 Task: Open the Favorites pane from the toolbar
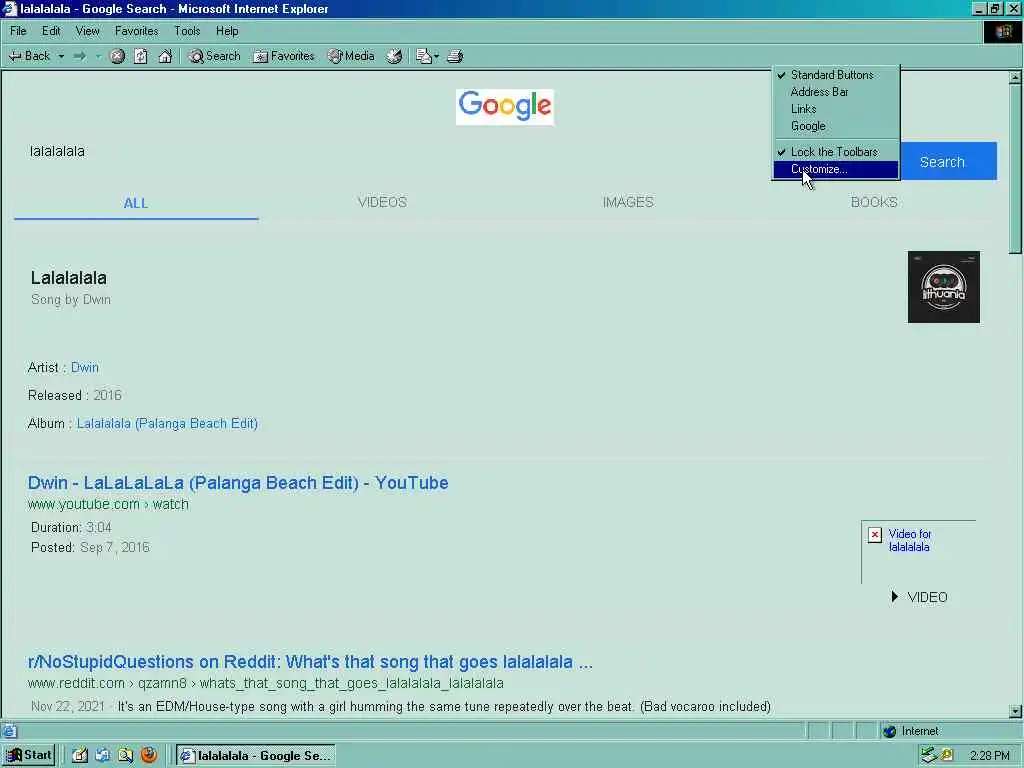(284, 56)
